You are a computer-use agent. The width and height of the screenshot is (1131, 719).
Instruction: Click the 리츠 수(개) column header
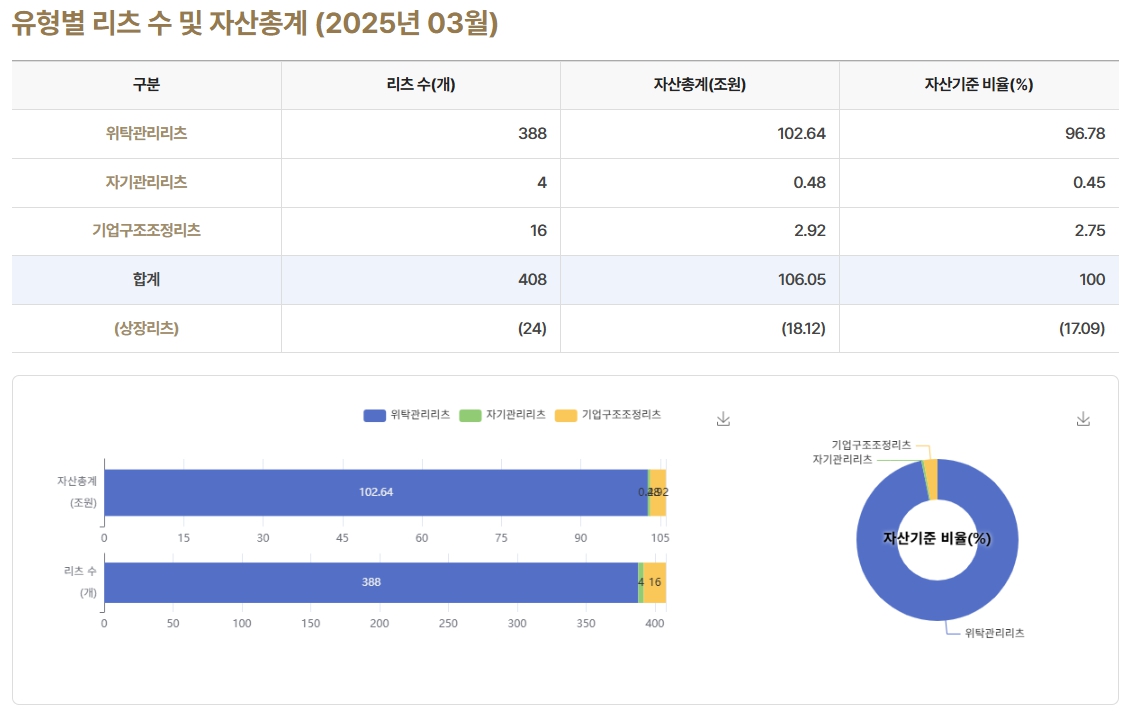(420, 85)
